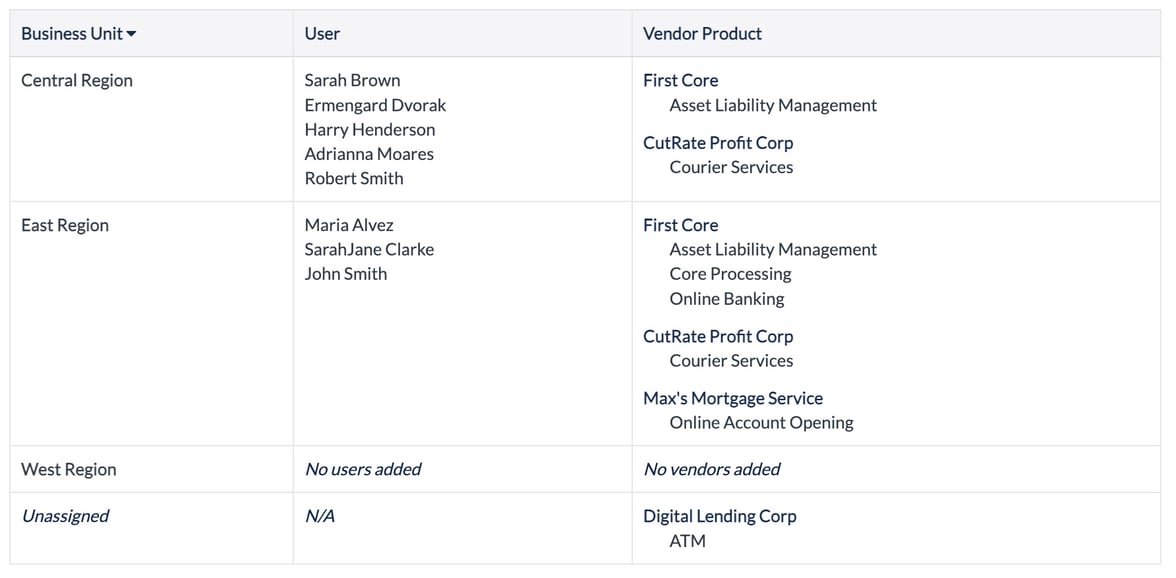Open Digital Lending Corp vendor
The image size is (1176, 578).
point(720,517)
